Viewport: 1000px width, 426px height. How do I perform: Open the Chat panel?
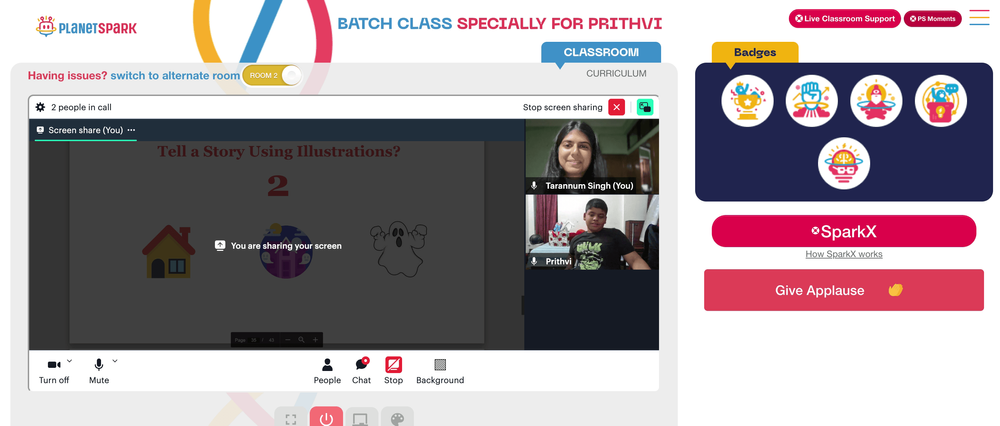coord(362,371)
